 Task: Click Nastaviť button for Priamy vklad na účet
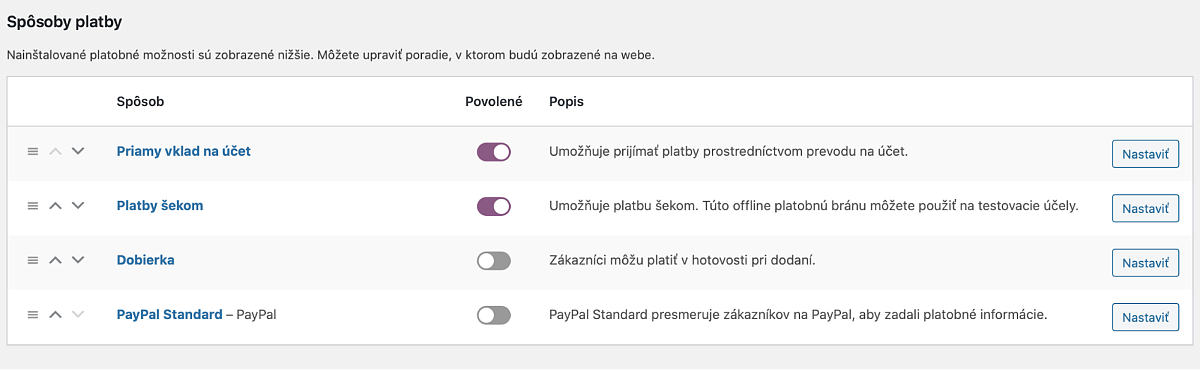[1145, 154]
